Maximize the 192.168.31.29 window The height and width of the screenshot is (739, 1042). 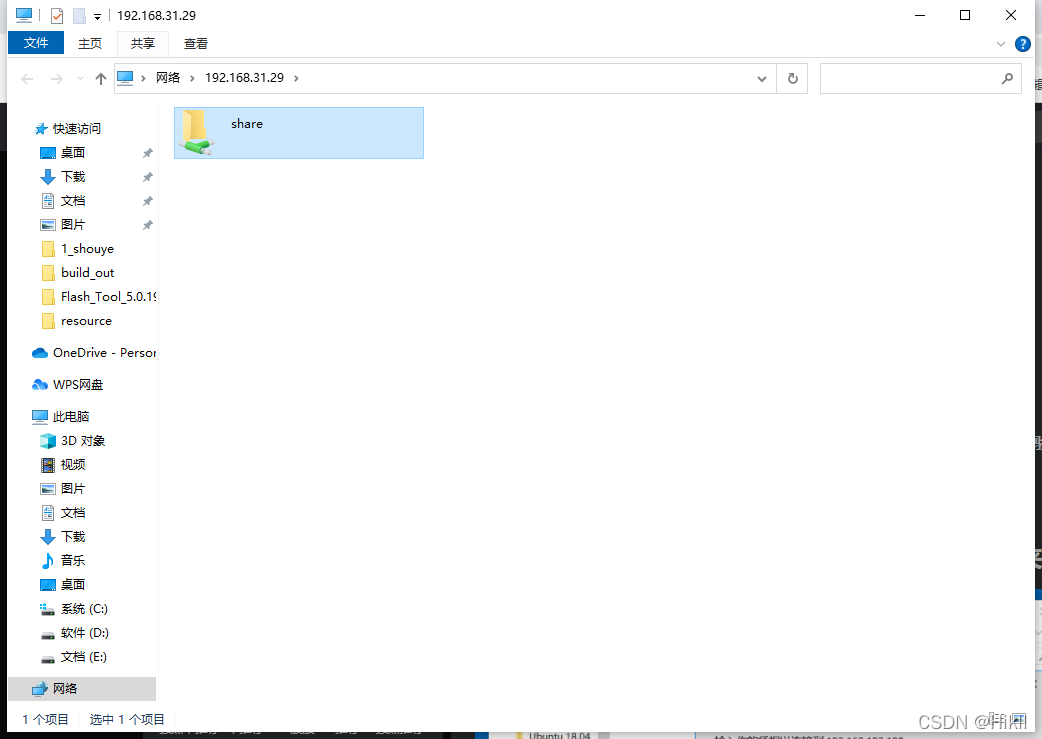point(965,15)
